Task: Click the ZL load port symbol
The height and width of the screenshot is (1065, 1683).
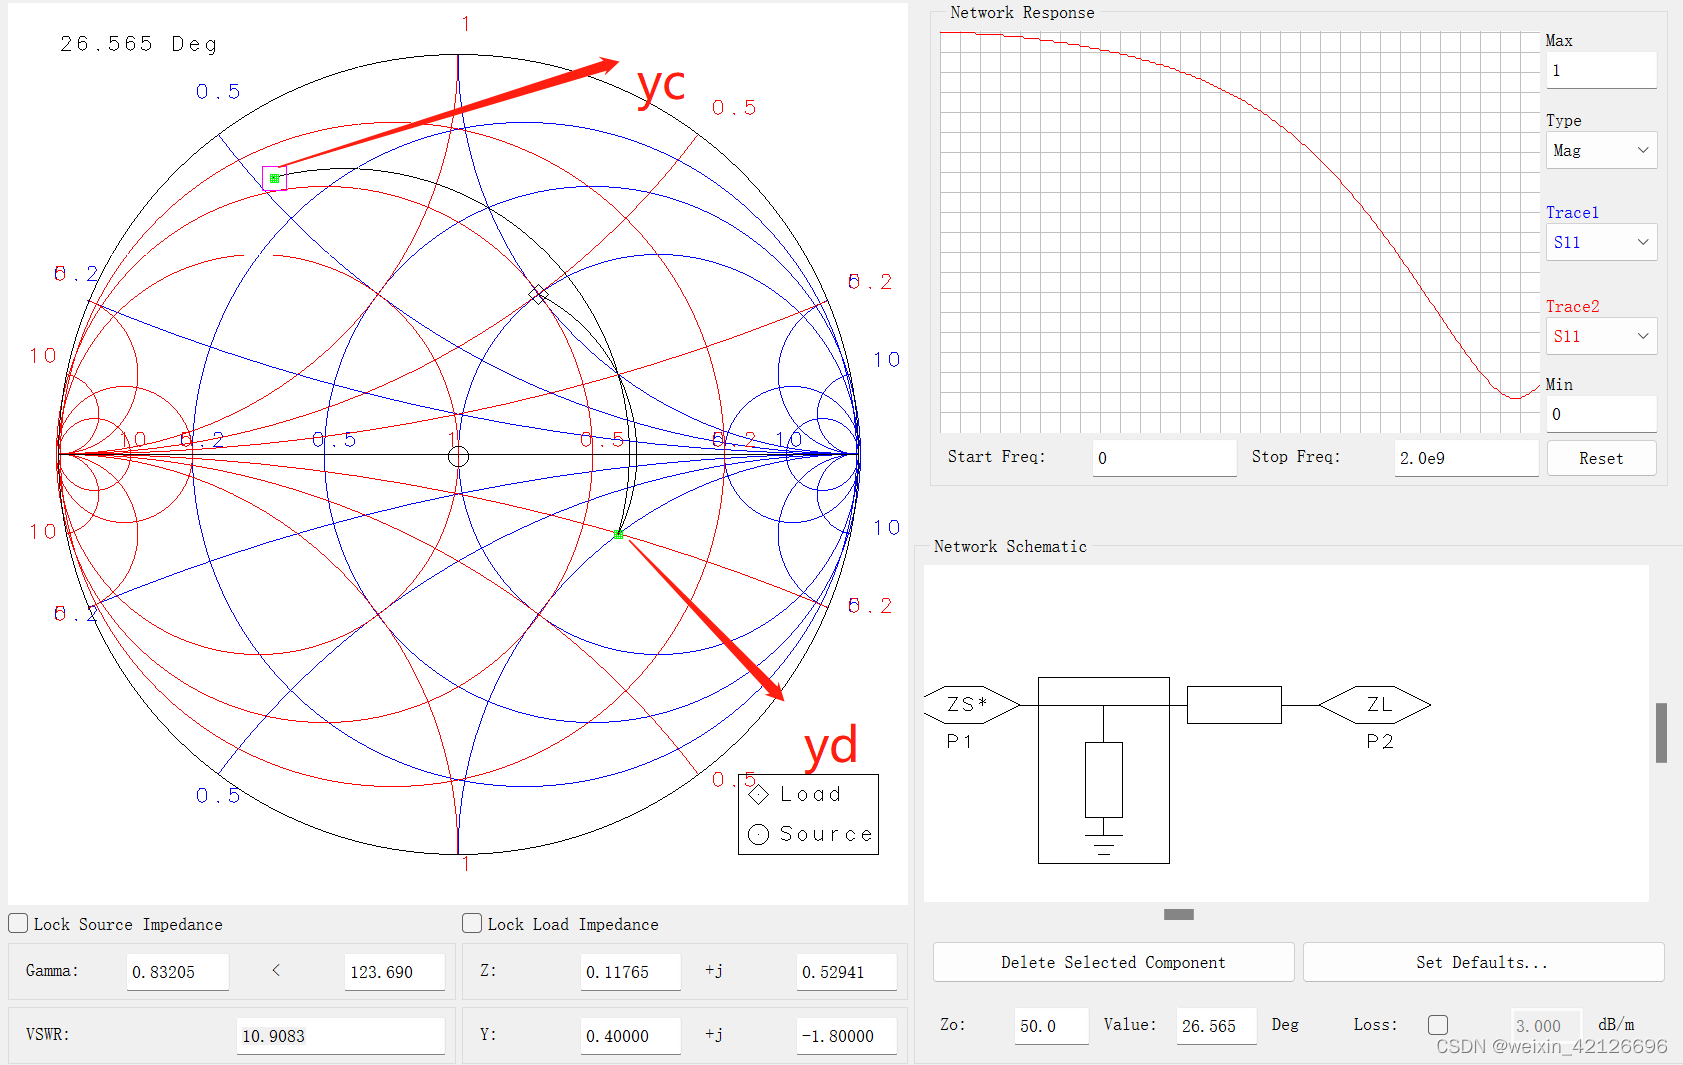Action: point(1376,705)
